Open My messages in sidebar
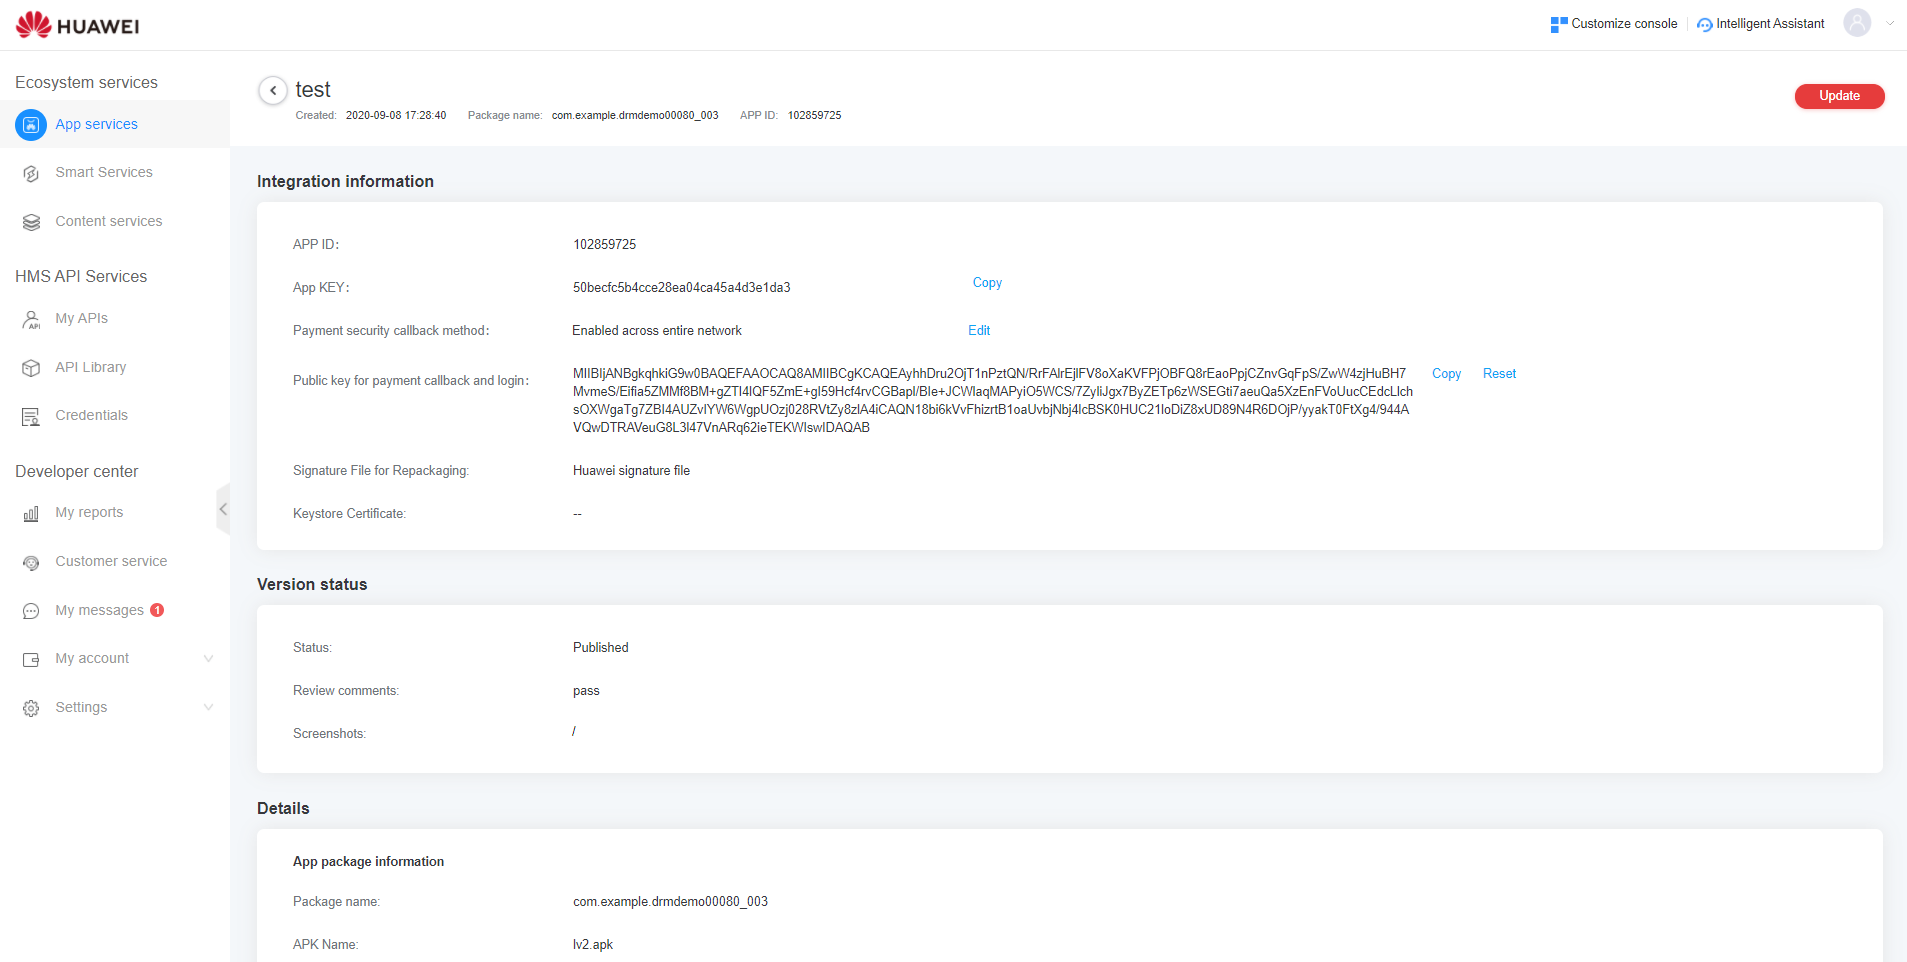Screen dimensions: 1907x962 (99, 610)
